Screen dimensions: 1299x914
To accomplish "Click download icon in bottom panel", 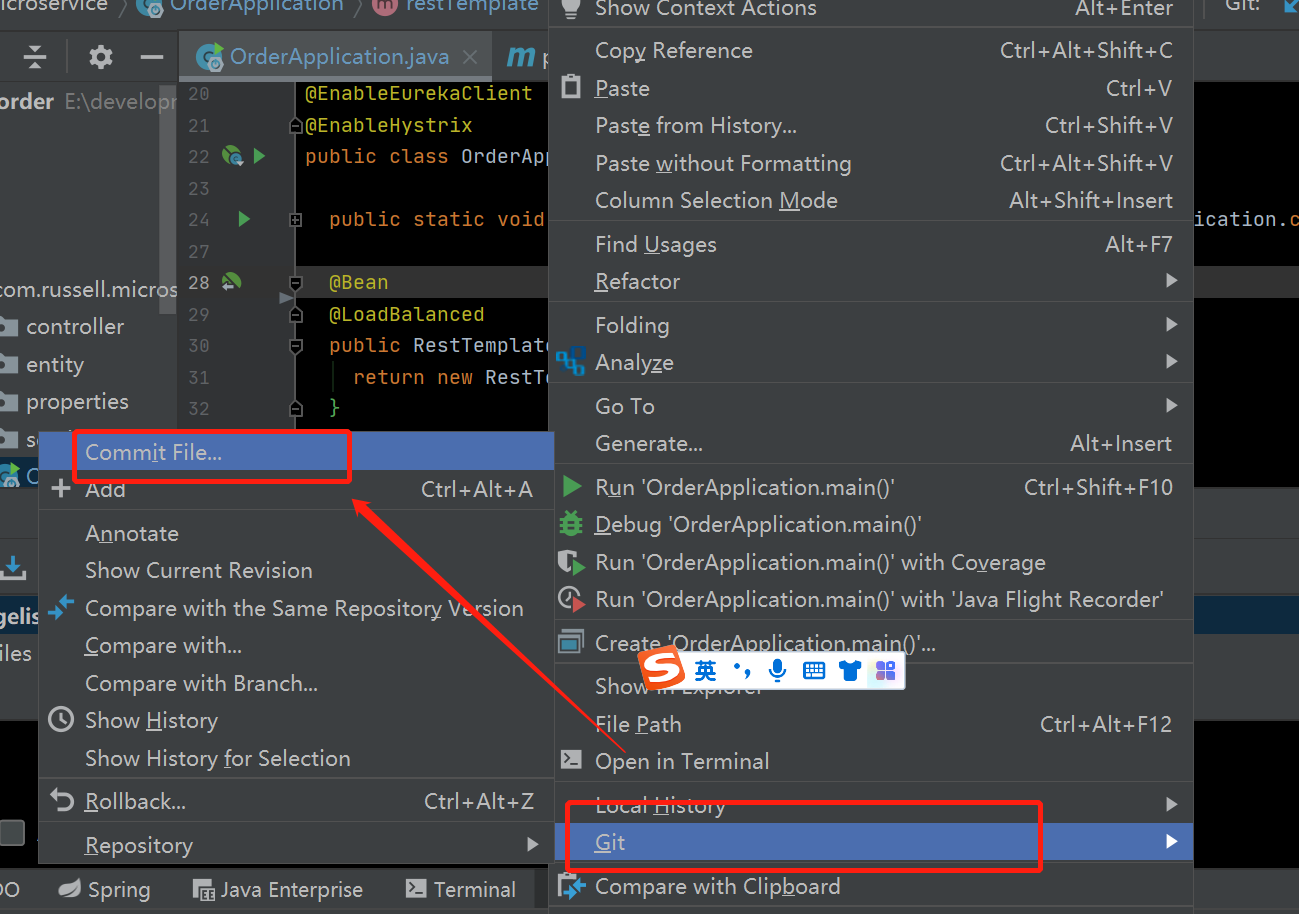I will [13, 568].
